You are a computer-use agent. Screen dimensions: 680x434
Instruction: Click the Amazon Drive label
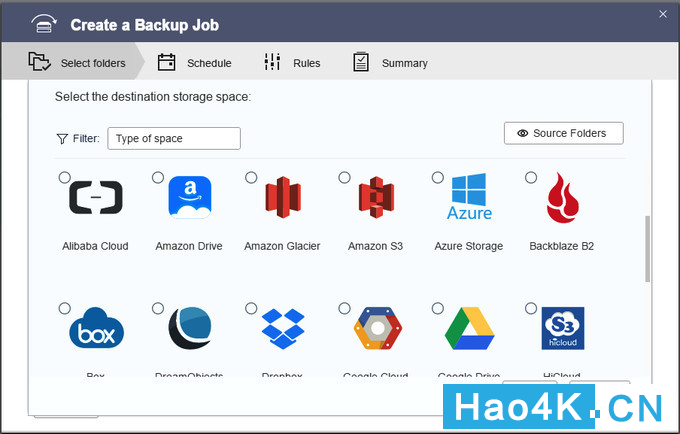pos(189,246)
